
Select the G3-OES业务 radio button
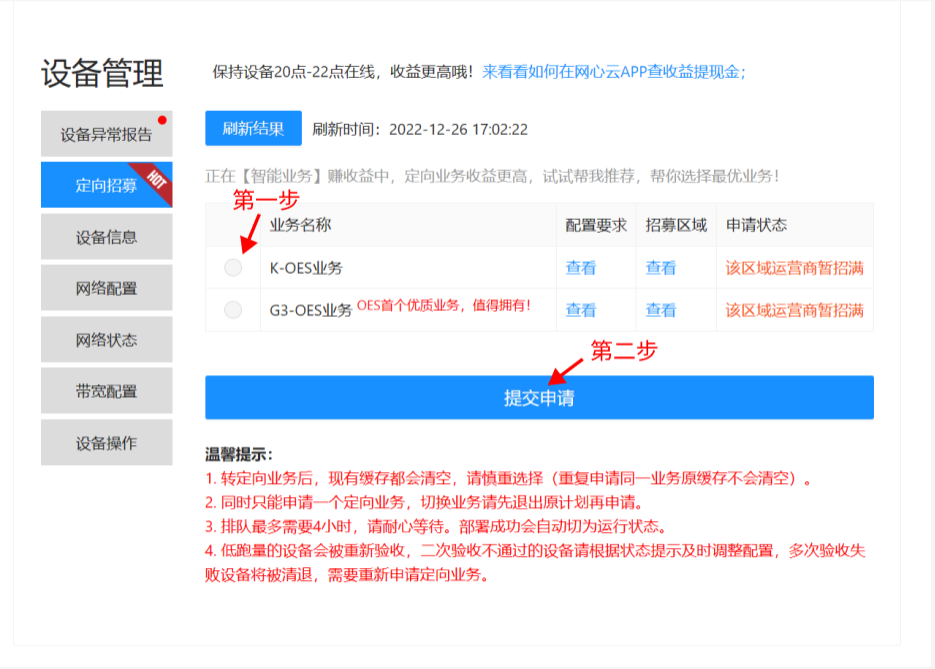pyautogui.click(x=233, y=310)
